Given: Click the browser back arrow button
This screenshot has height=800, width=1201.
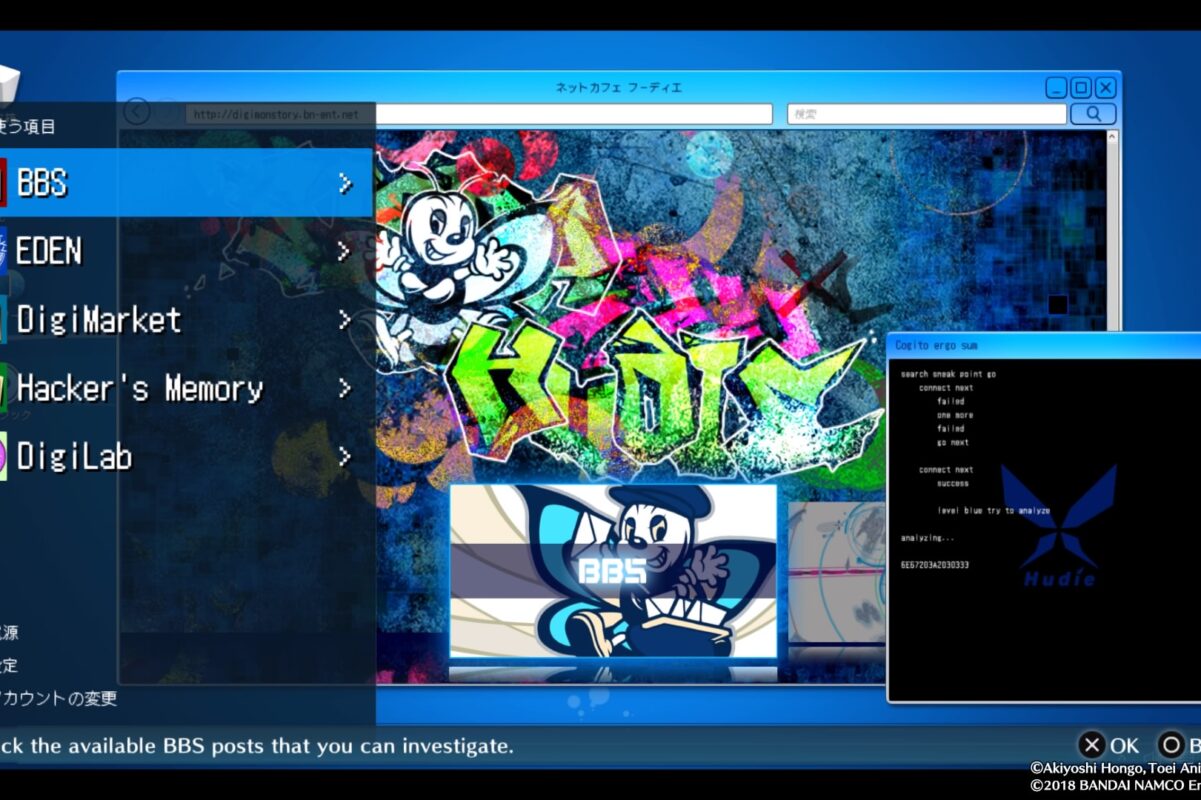Looking at the screenshot, I should pos(137,112).
